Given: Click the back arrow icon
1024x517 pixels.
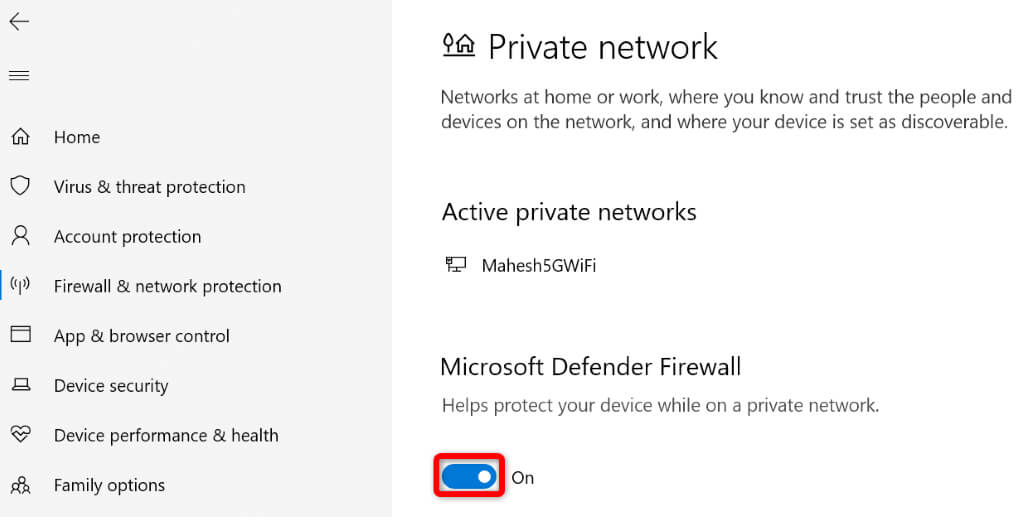Looking at the screenshot, I should pyautogui.click(x=19, y=22).
